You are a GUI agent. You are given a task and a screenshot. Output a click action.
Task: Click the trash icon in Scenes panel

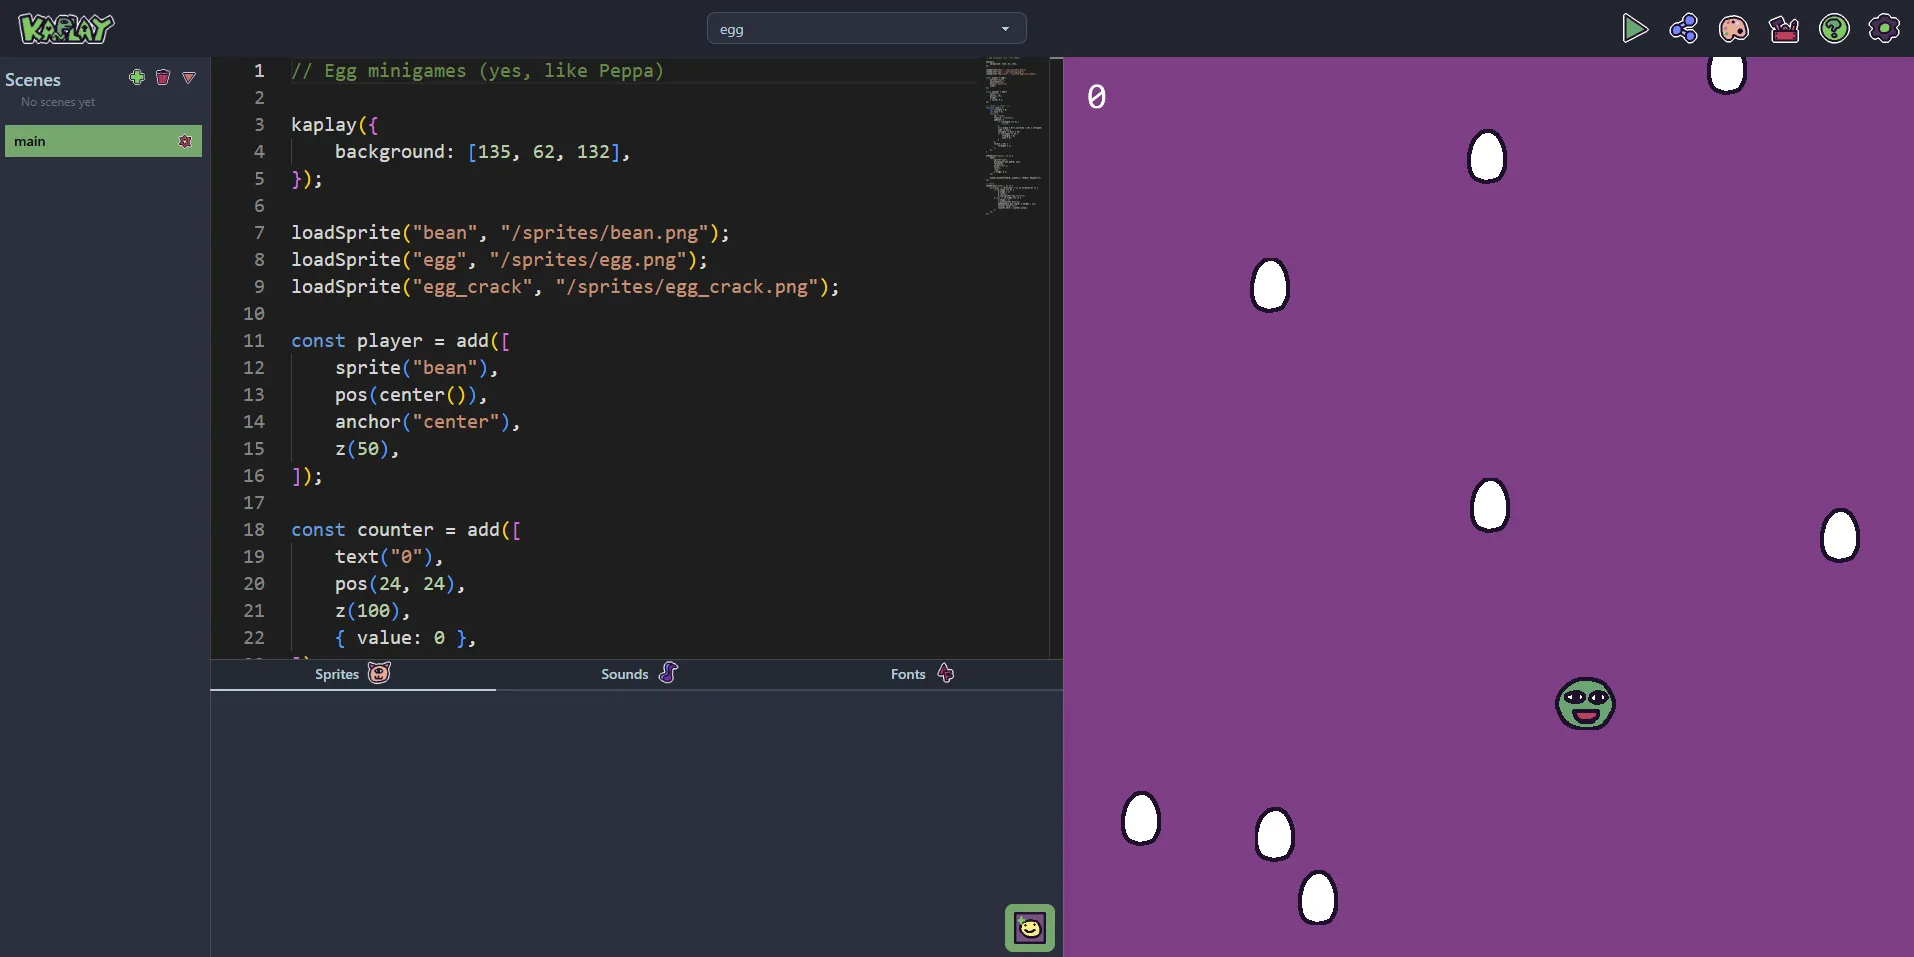pos(163,78)
